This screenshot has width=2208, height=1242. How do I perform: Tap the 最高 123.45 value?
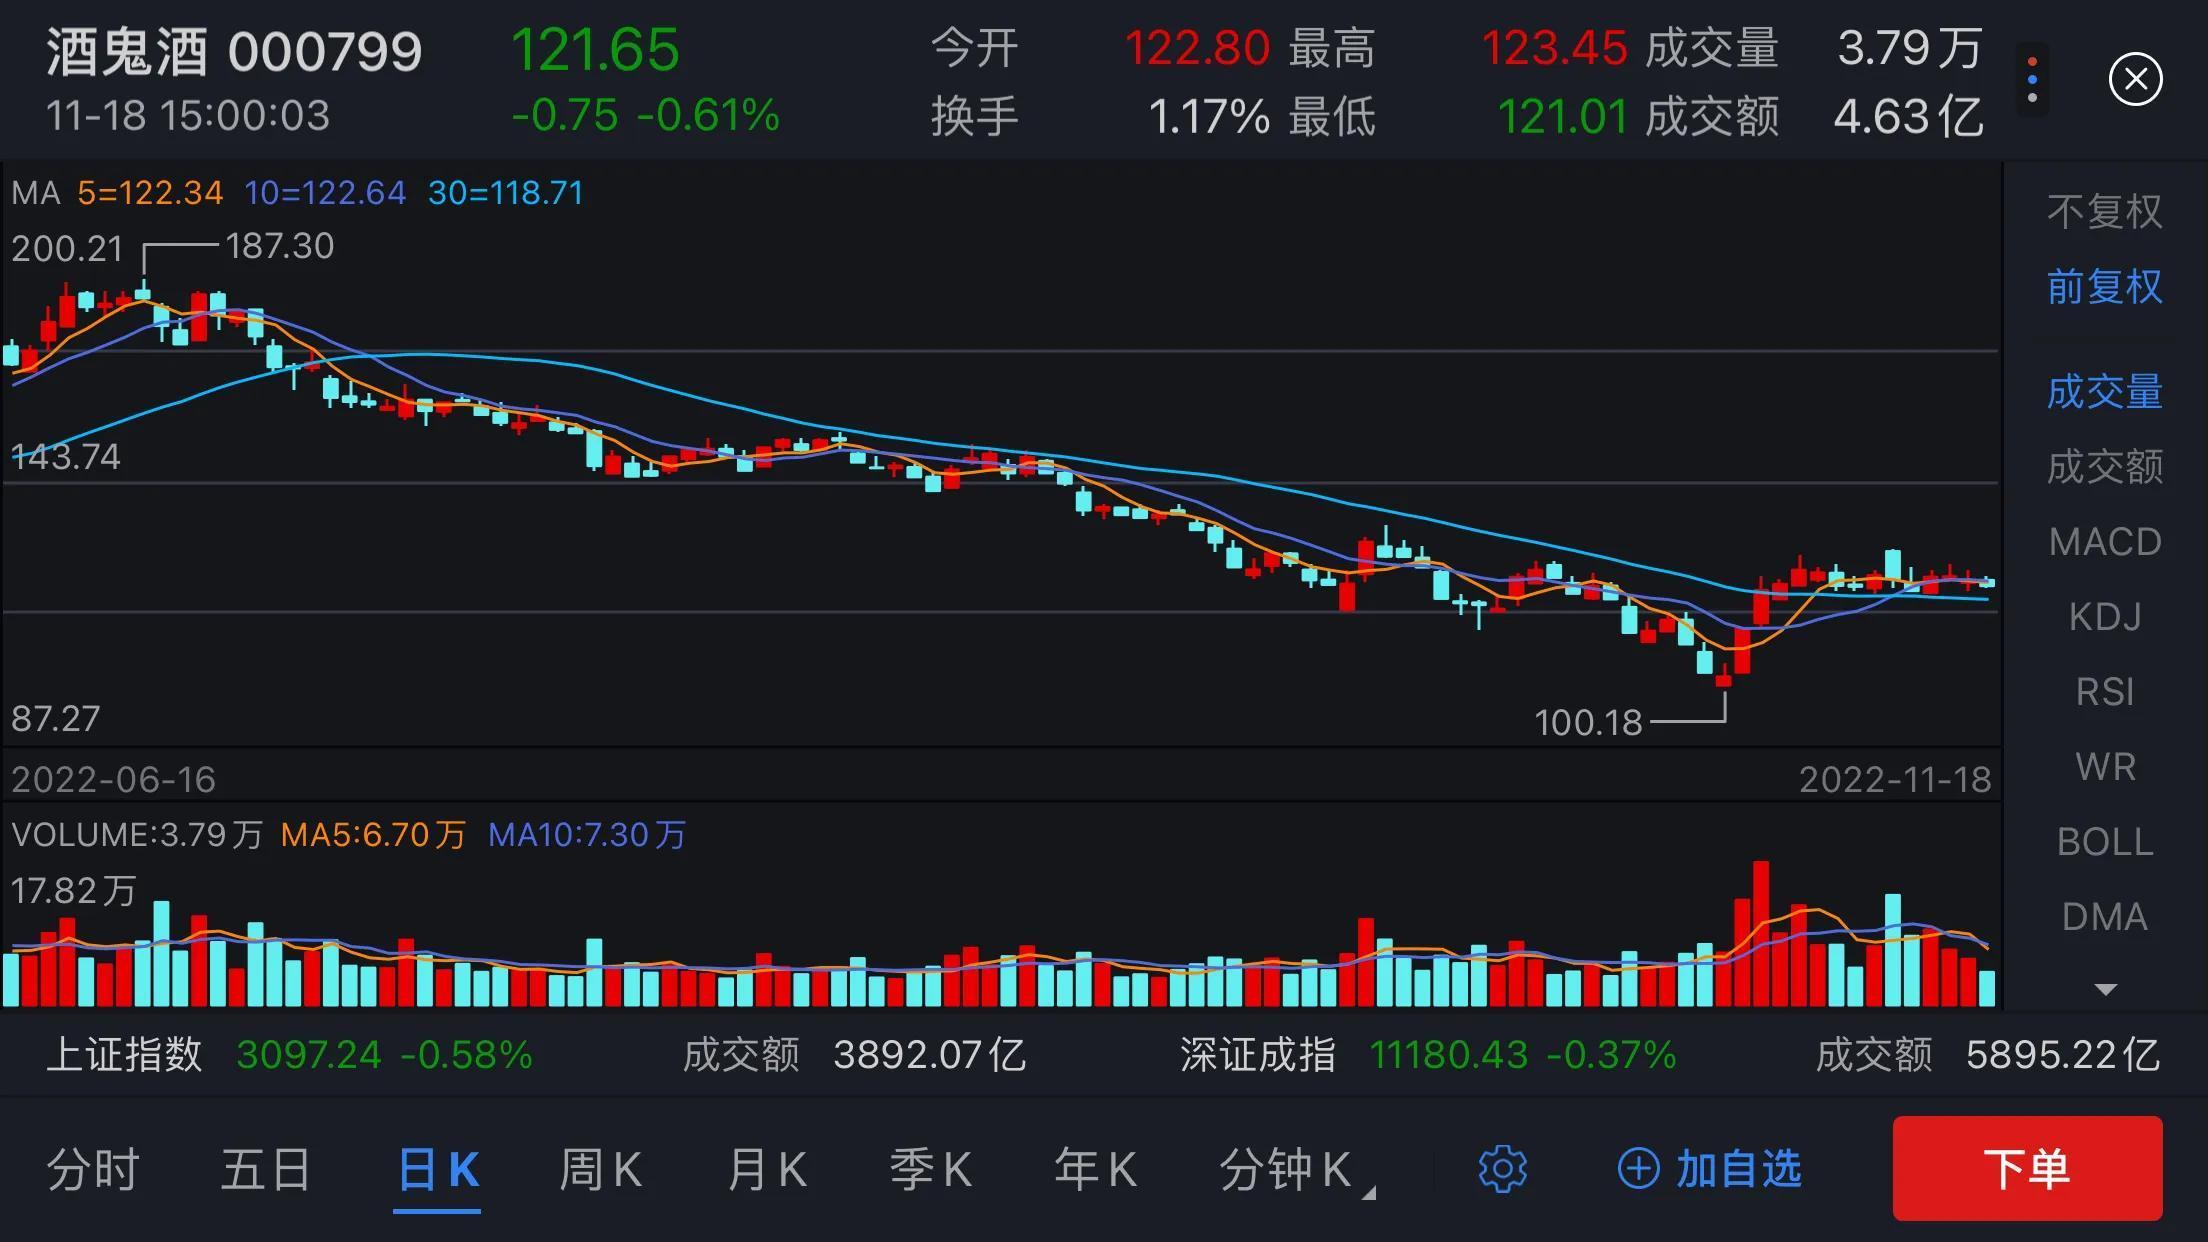[x=1554, y=48]
